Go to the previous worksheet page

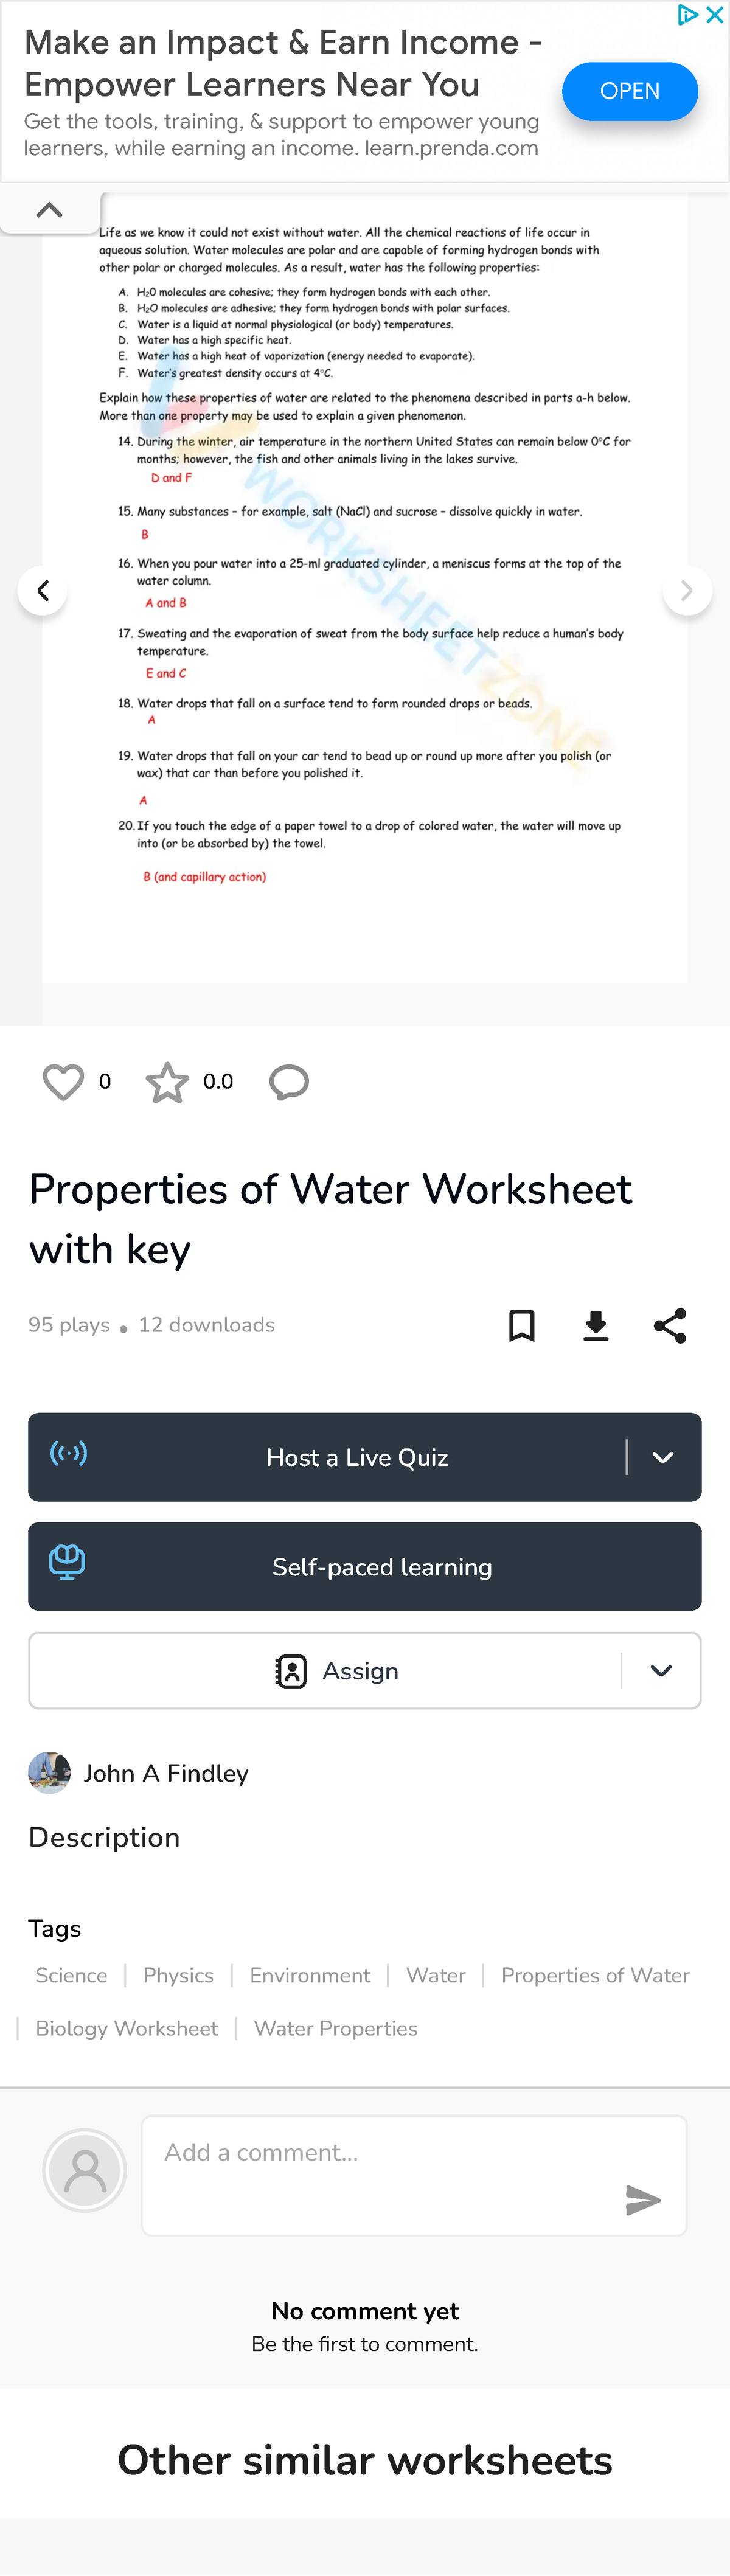(43, 590)
